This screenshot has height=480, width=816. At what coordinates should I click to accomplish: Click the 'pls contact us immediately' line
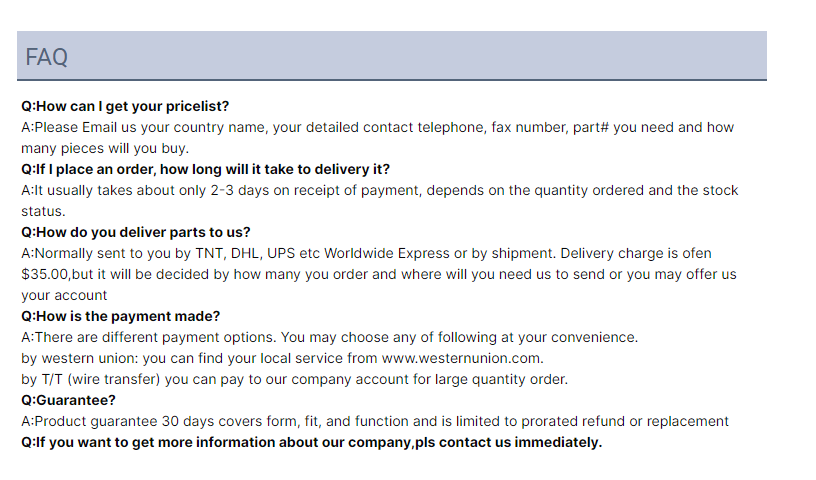pos(311,442)
